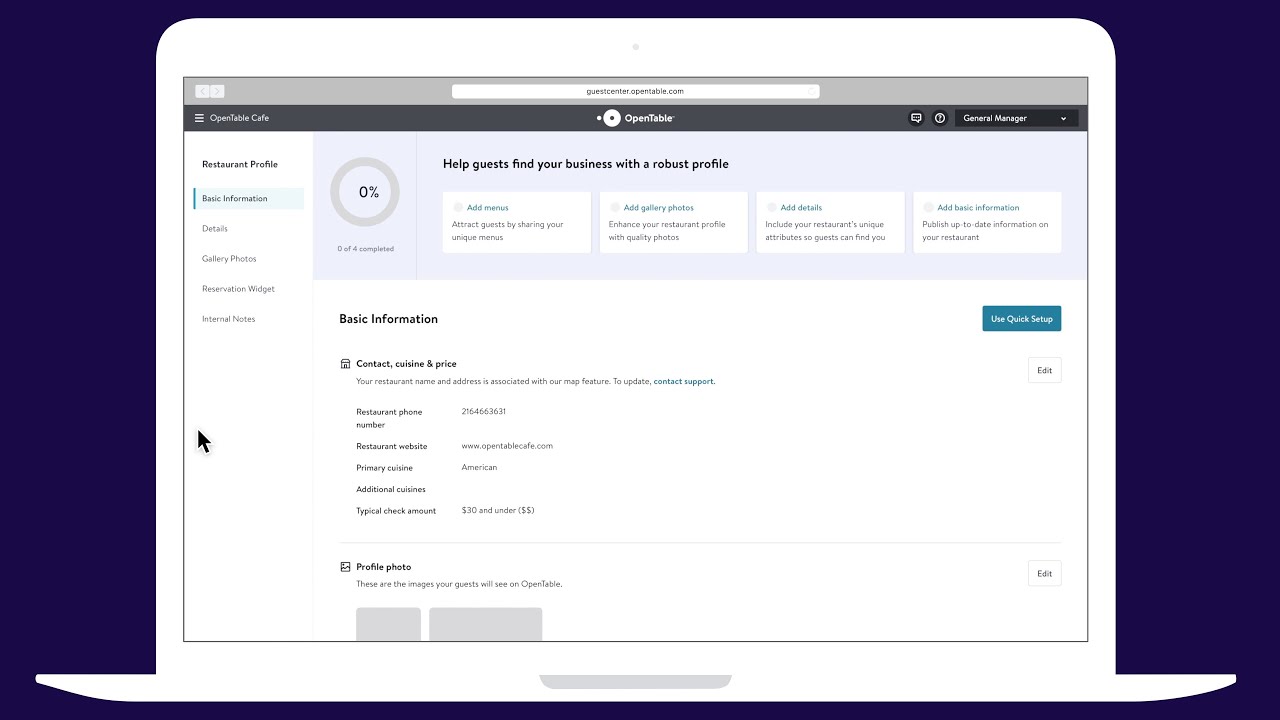Viewport: 1280px width, 720px height.
Task: Toggle the Add menus completion circle
Action: point(458,208)
